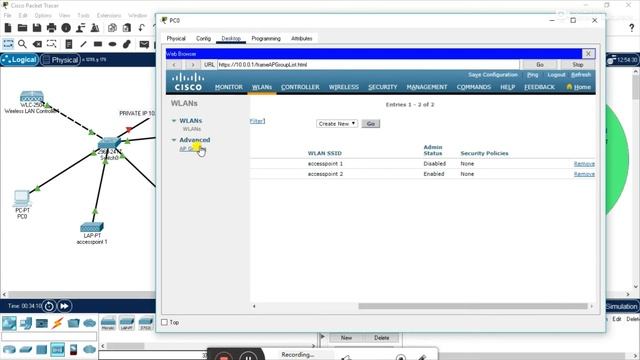
Task: Click the Add Simple PDU envelope icon
Action: (144, 44)
